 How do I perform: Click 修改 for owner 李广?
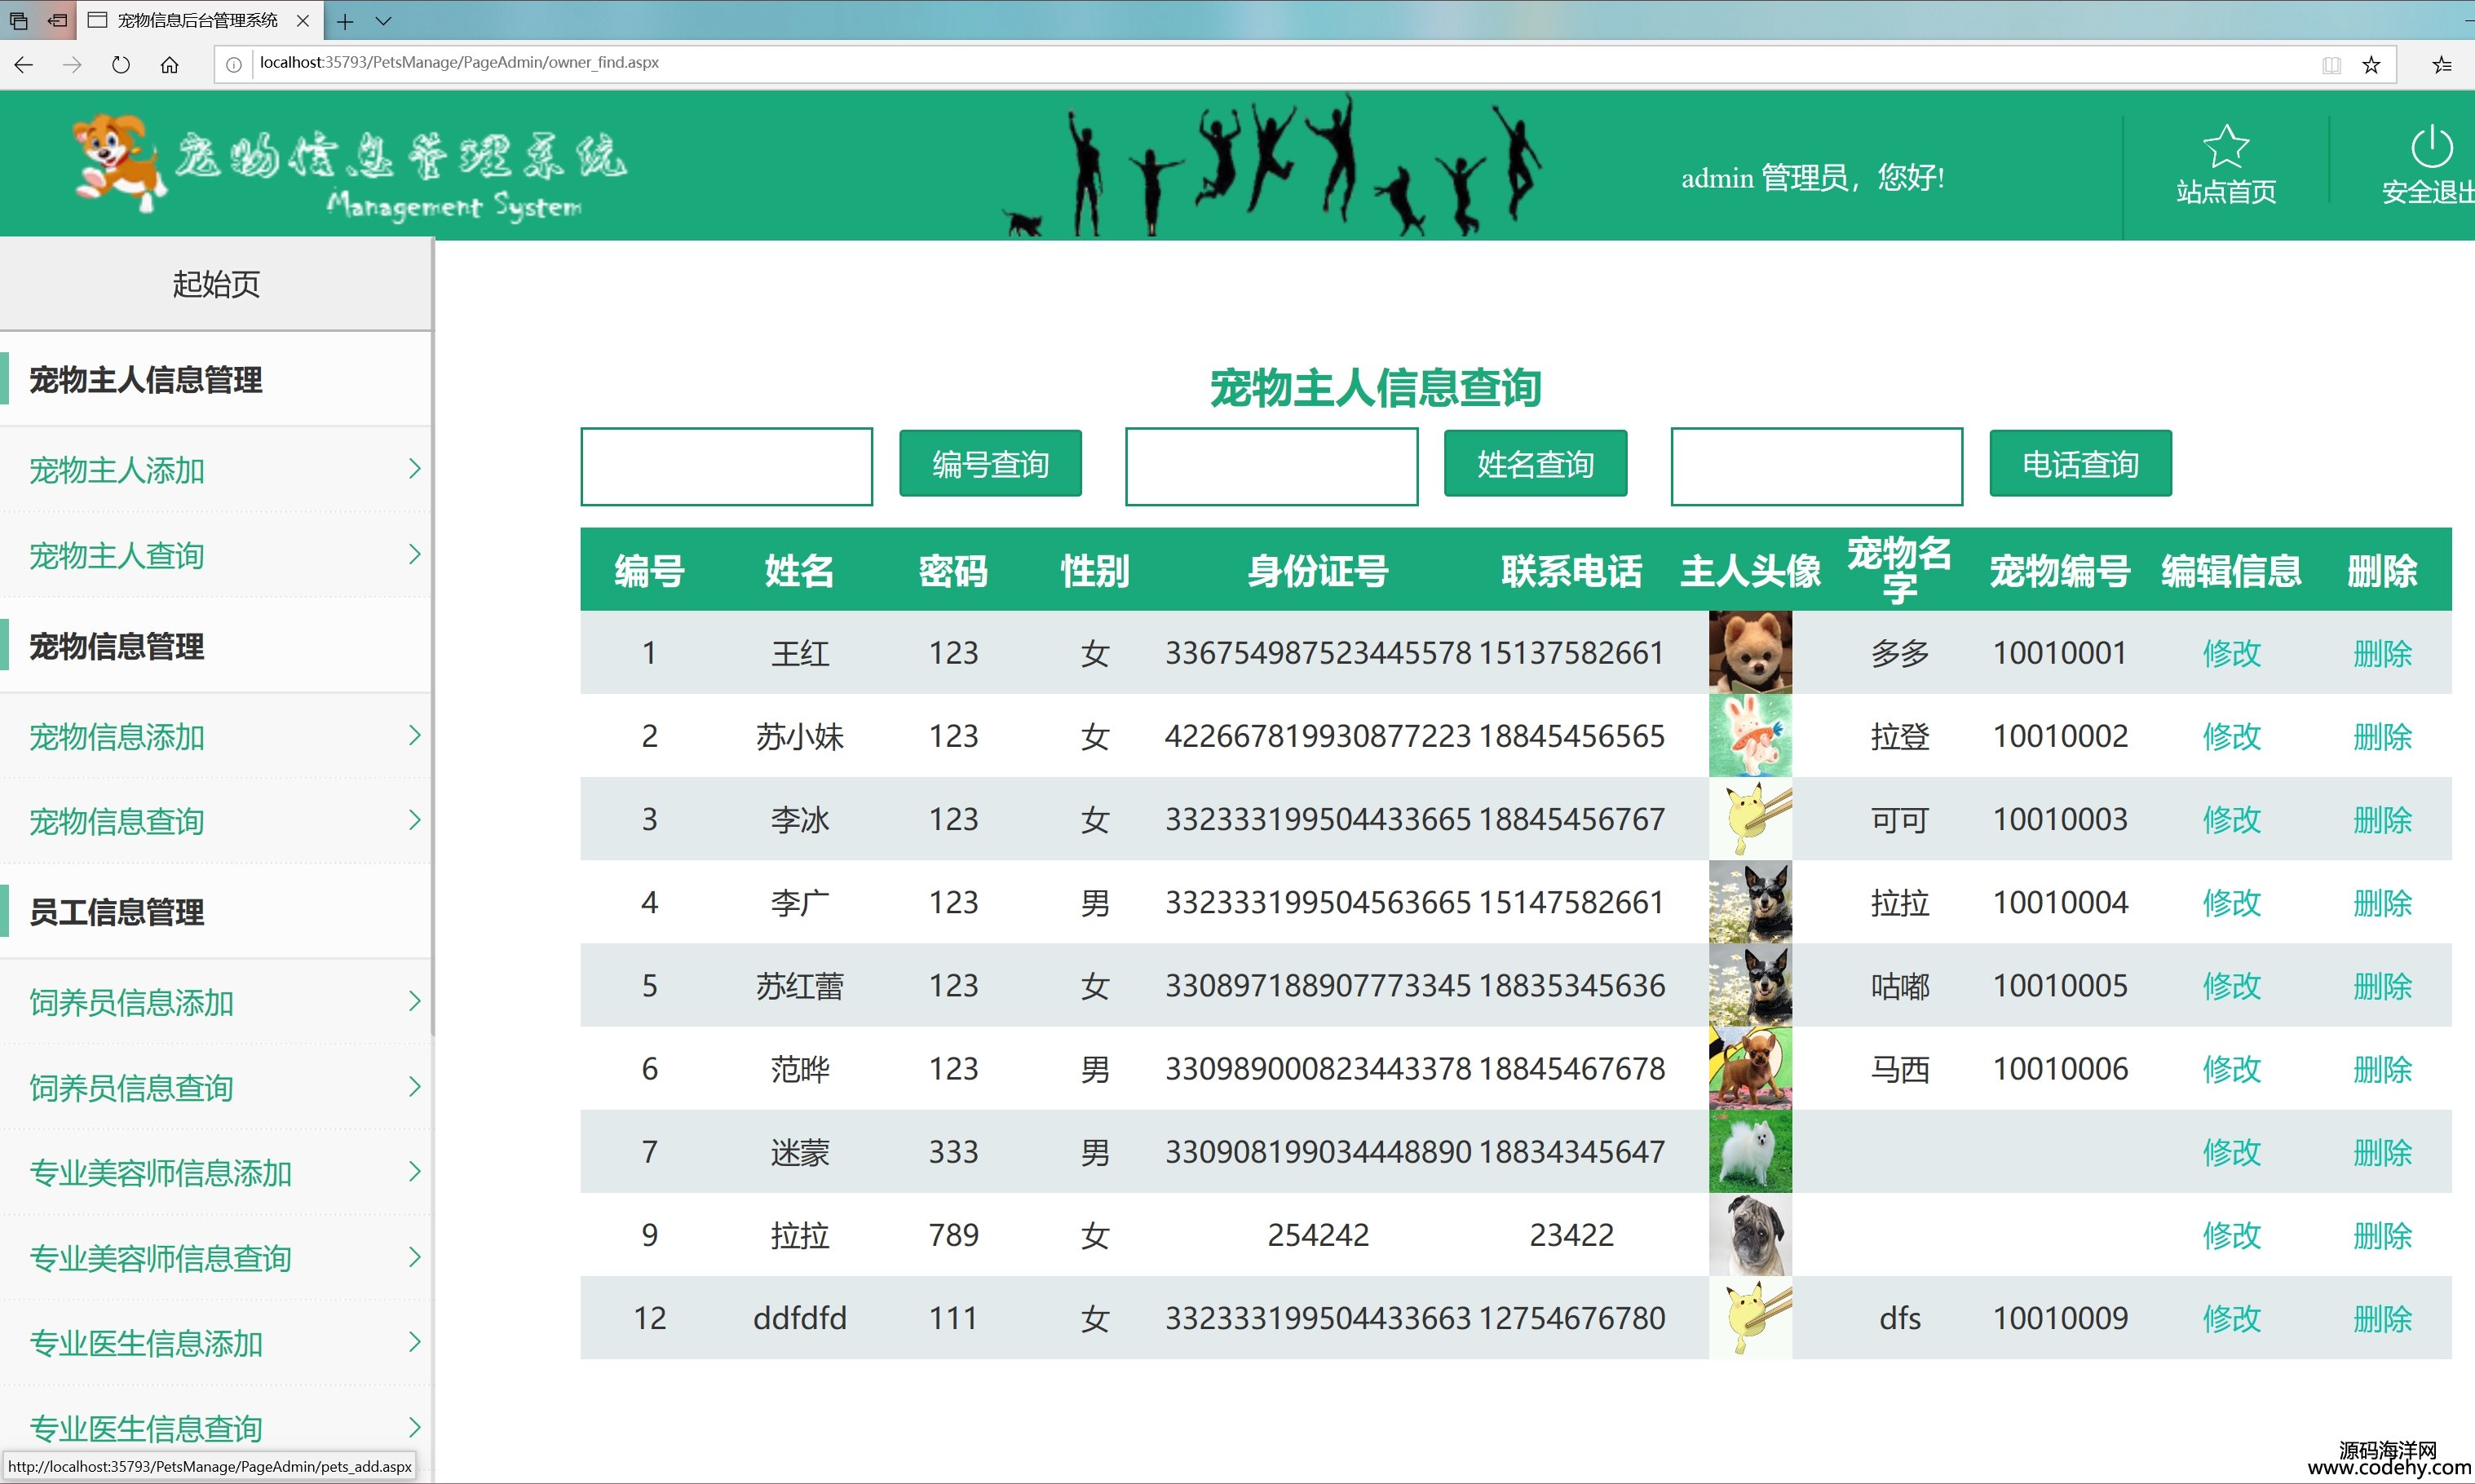point(2232,903)
